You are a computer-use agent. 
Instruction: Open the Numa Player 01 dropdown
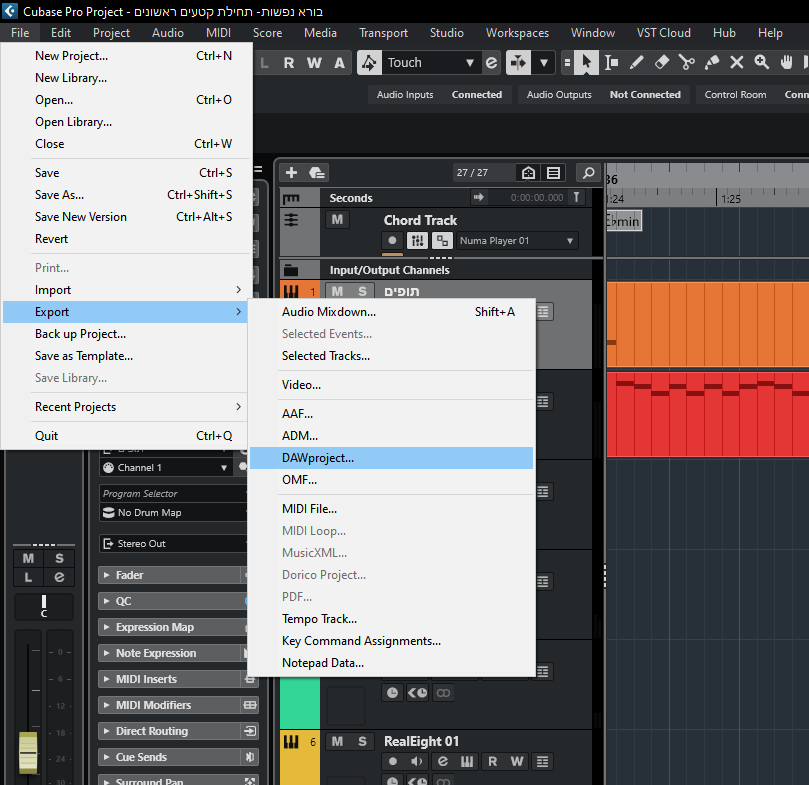[x=517, y=241]
